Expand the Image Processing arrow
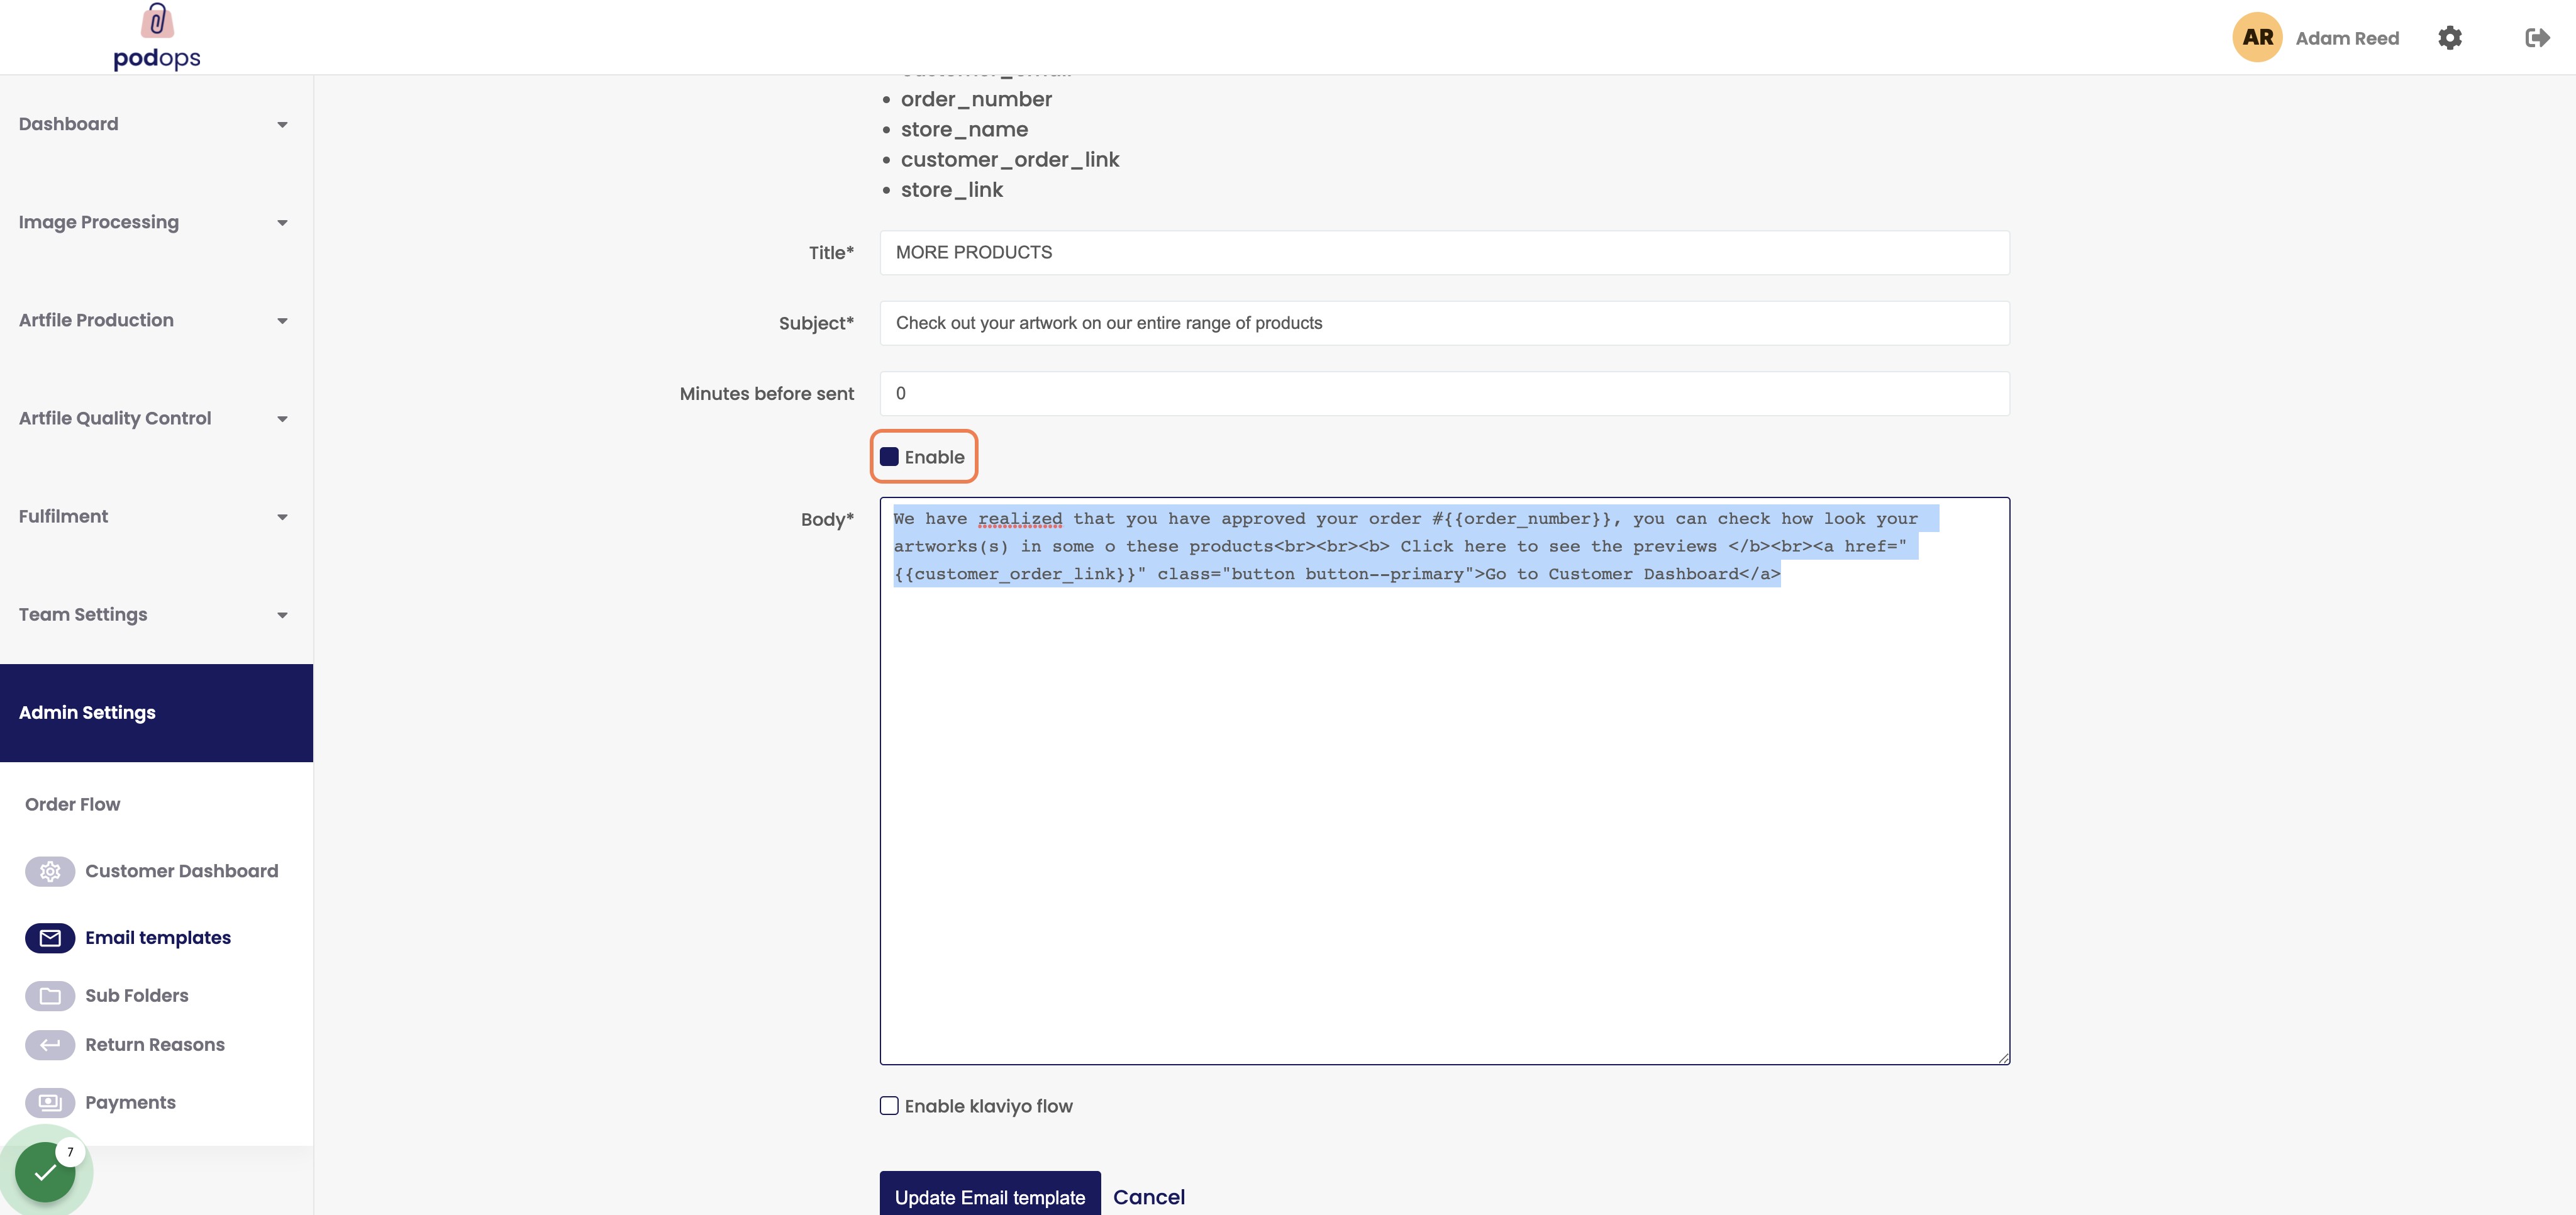2576x1215 pixels. pos(282,223)
